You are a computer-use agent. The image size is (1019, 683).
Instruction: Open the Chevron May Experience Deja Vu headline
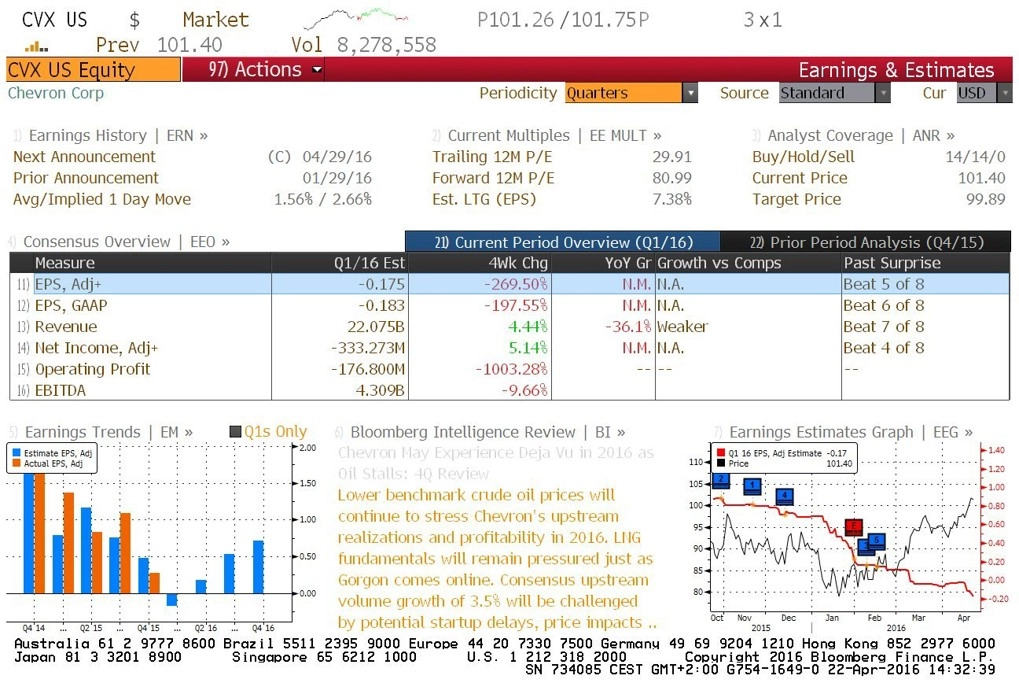click(x=496, y=463)
